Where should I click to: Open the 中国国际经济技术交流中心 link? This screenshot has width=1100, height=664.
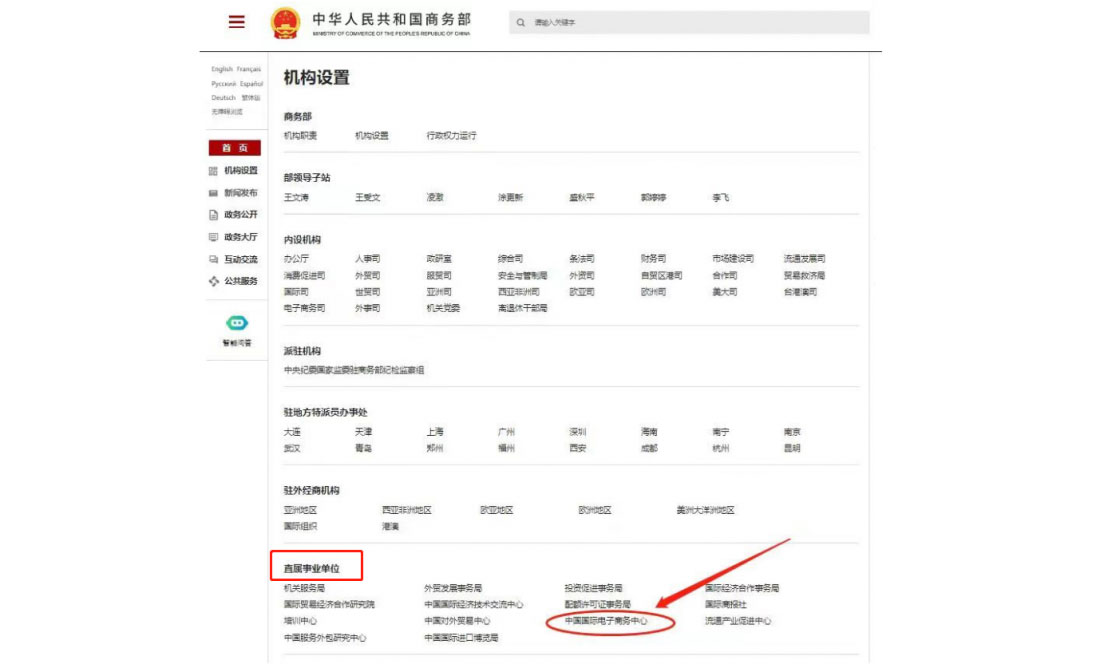coord(474,604)
